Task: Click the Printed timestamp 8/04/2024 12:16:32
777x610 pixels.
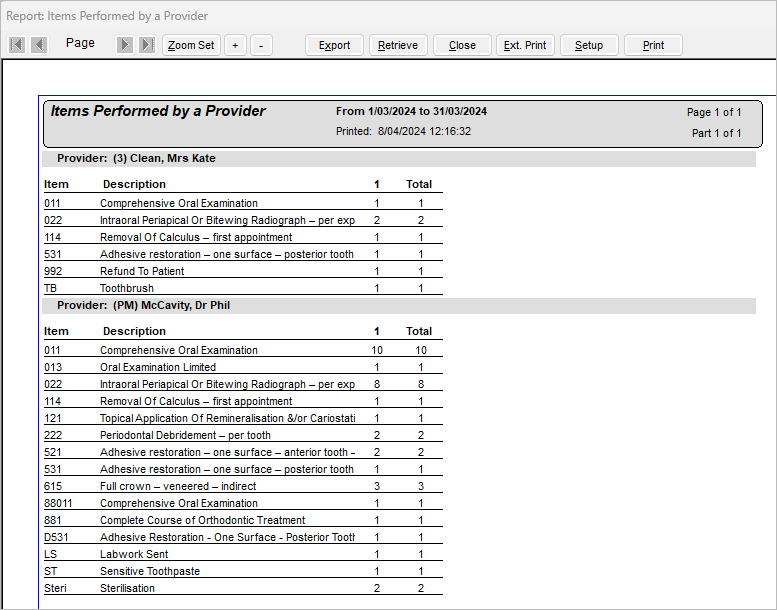Action: 403,131
